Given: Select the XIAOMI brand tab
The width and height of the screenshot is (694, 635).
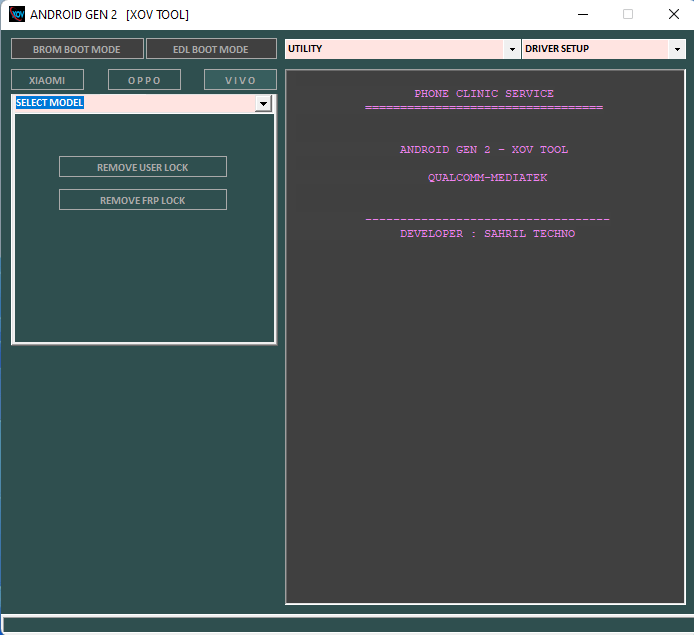Looking at the screenshot, I should coord(47,80).
